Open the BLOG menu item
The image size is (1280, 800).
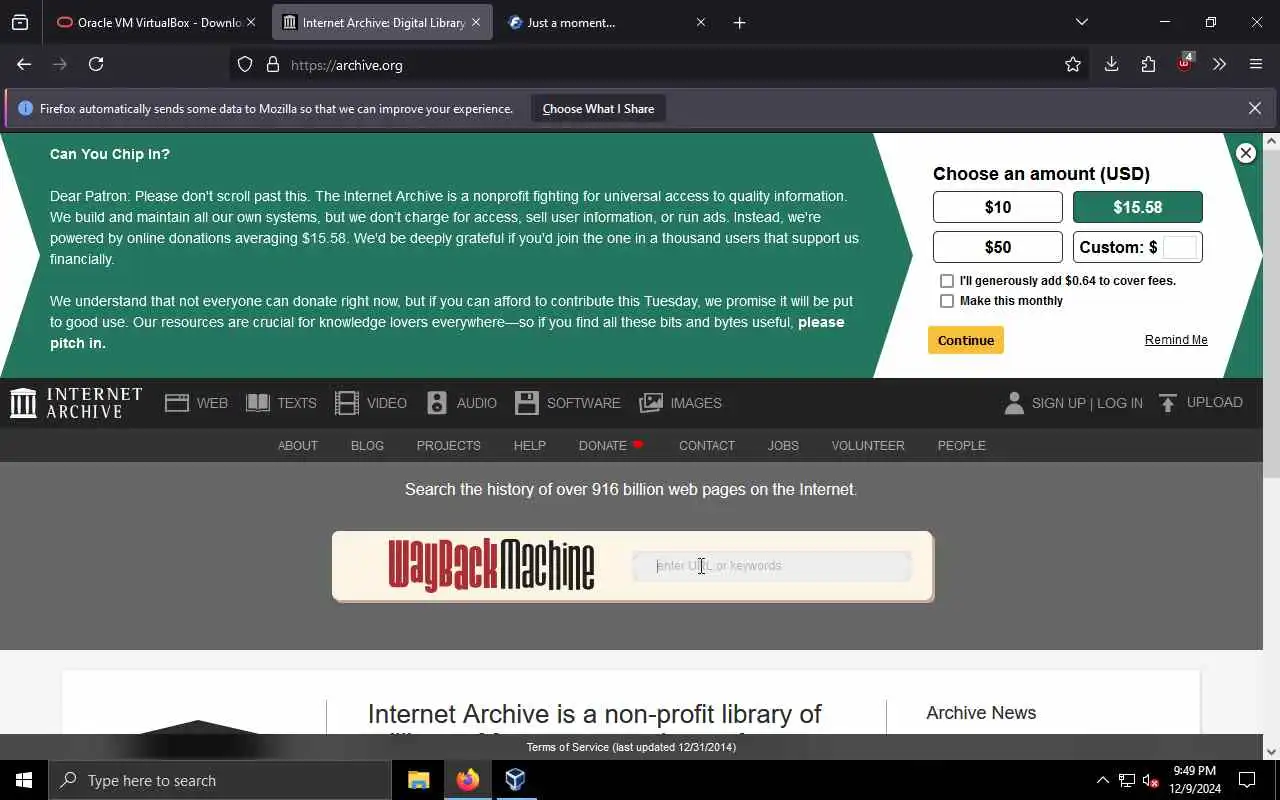(367, 446)
